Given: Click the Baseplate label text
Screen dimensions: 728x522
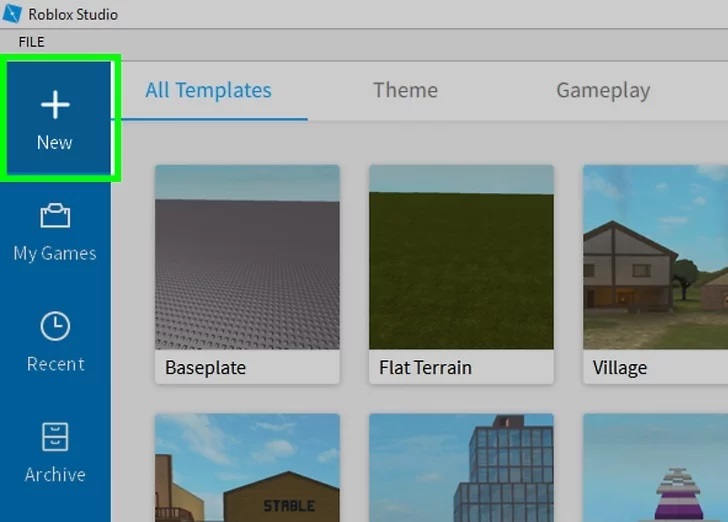Looking at the screenshot, I should pyautogui.click(x=206, y=368).
